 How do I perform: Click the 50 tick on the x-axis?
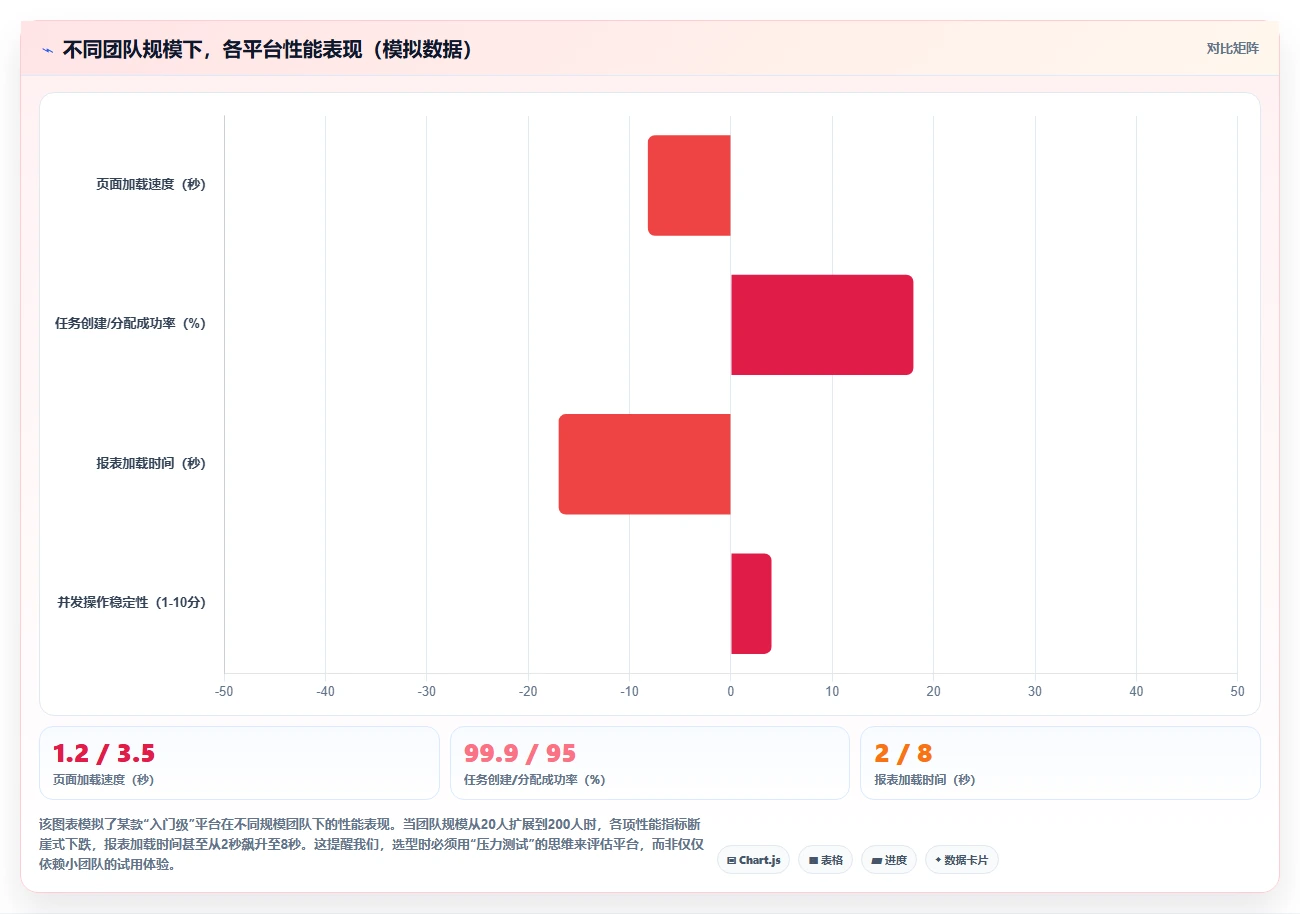pos(1238,691)
